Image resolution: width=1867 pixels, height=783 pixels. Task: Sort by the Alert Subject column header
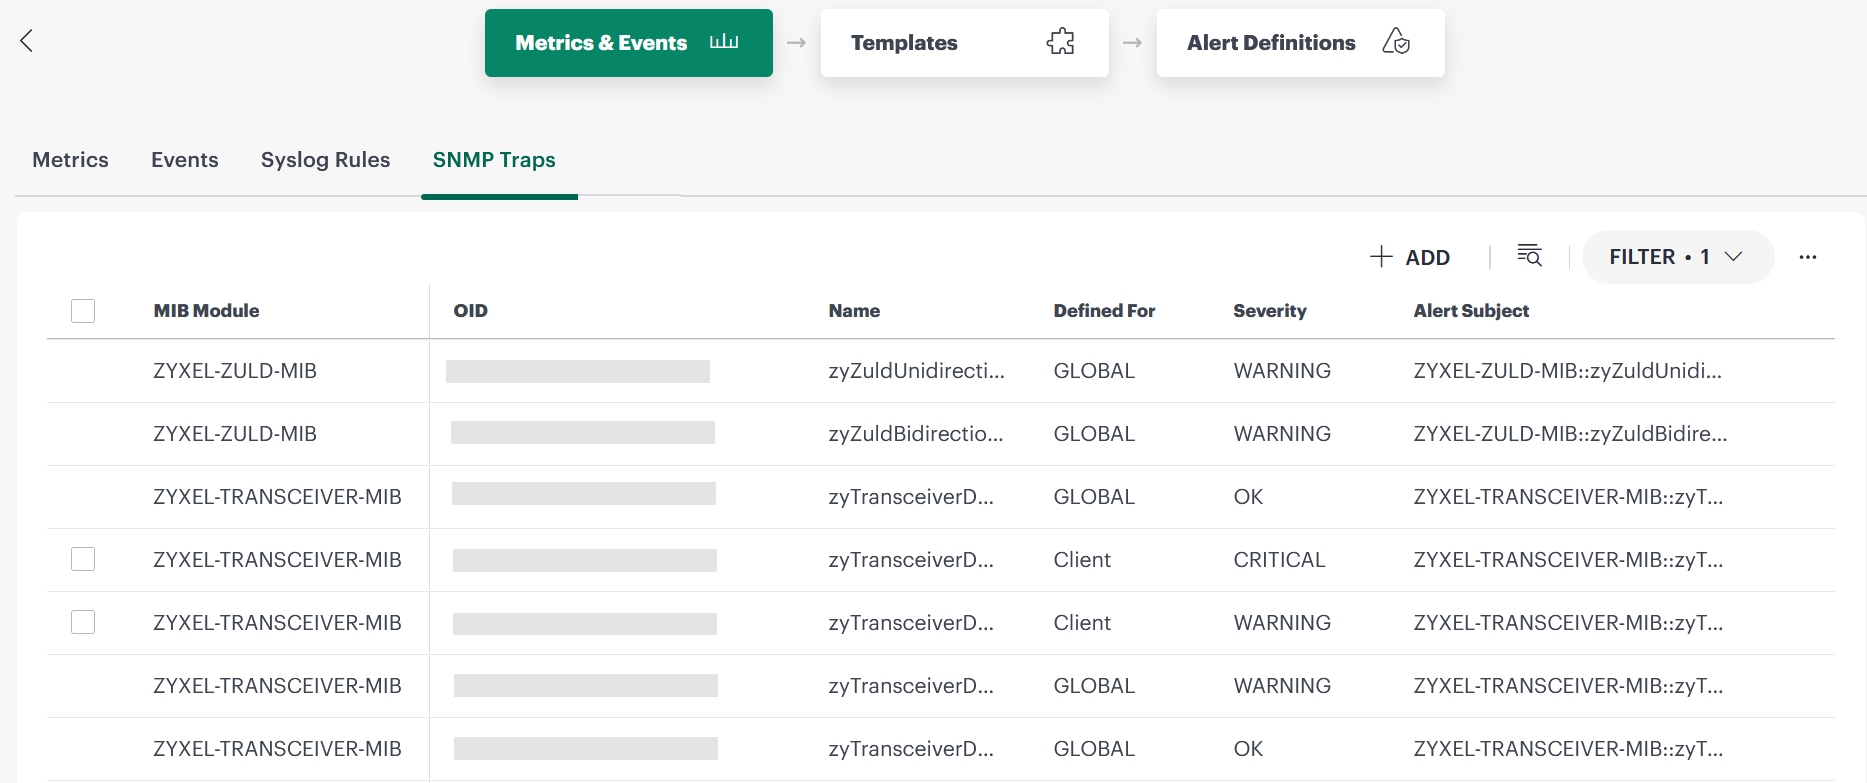pos(1471,311)
